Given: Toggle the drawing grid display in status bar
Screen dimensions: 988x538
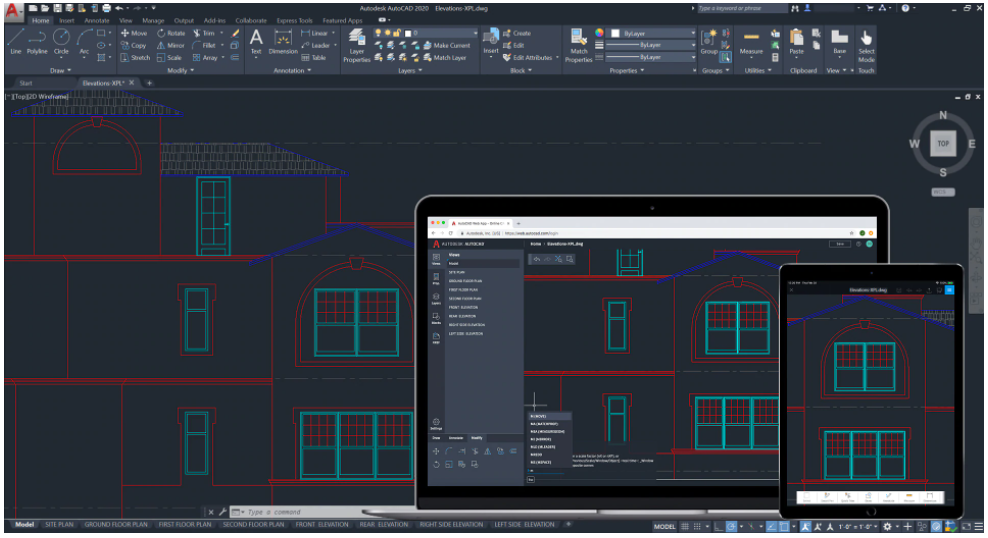Looking at the screenshot, I should coord(685,527).
